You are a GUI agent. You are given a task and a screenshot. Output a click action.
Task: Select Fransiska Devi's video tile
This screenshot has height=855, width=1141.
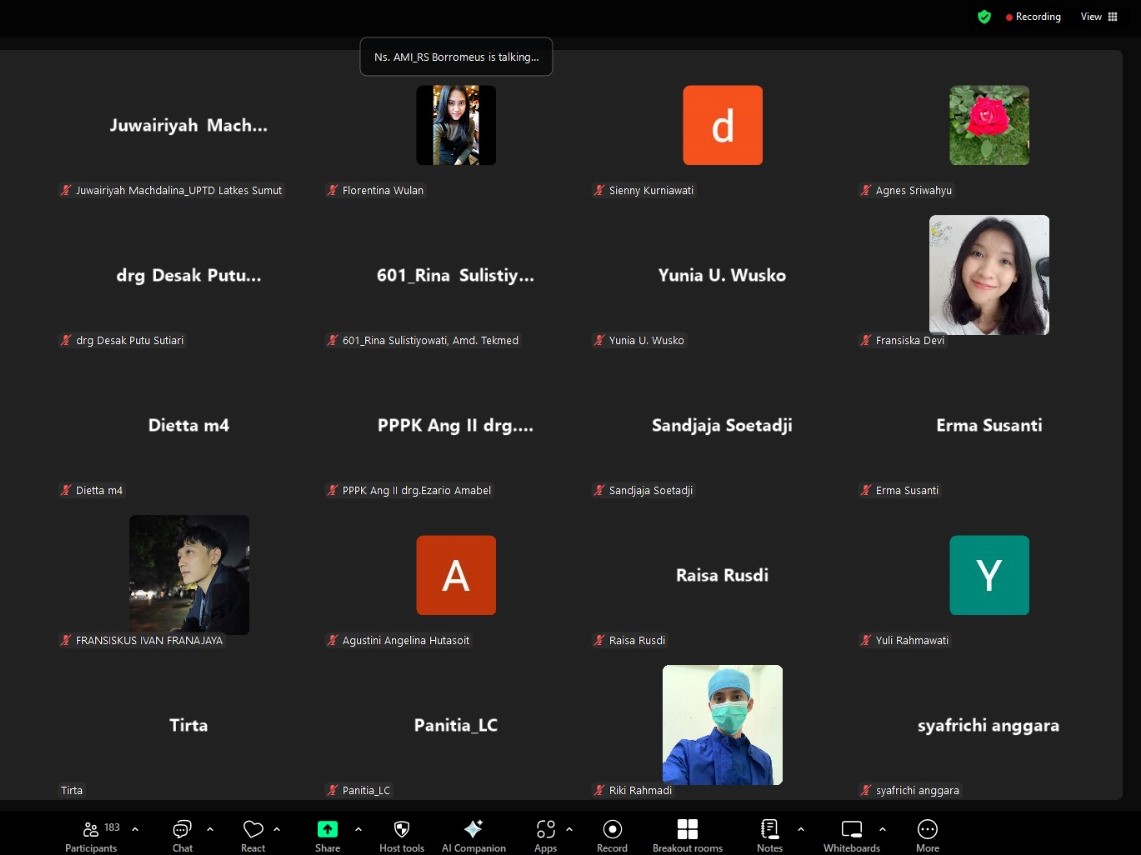point(988,275)
